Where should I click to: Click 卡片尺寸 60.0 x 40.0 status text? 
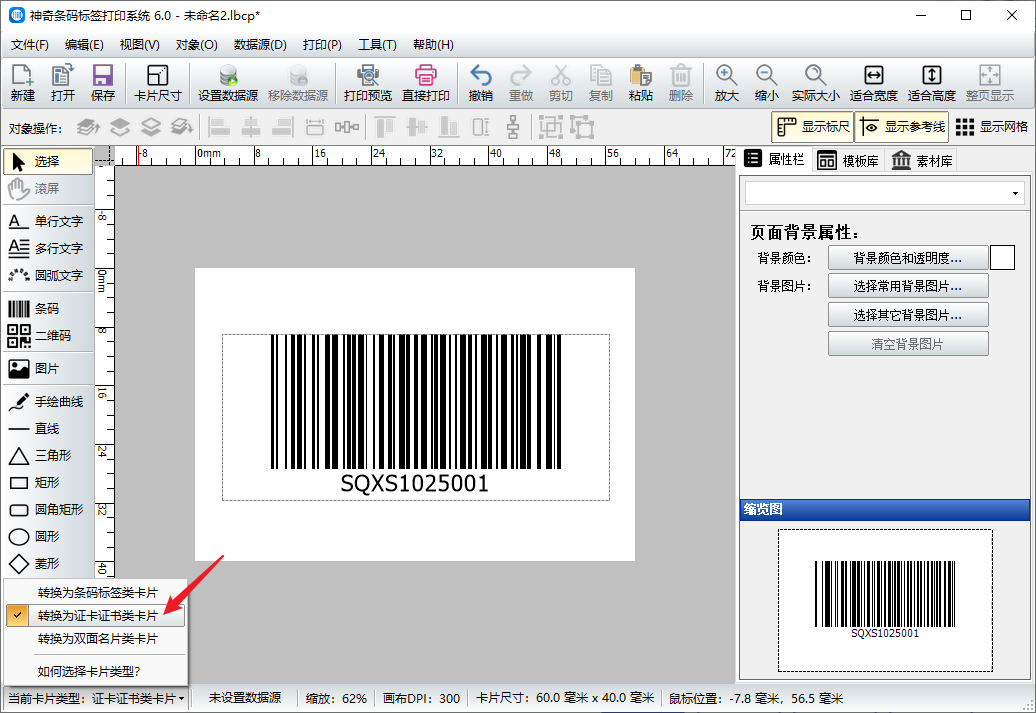click(565, 698)
